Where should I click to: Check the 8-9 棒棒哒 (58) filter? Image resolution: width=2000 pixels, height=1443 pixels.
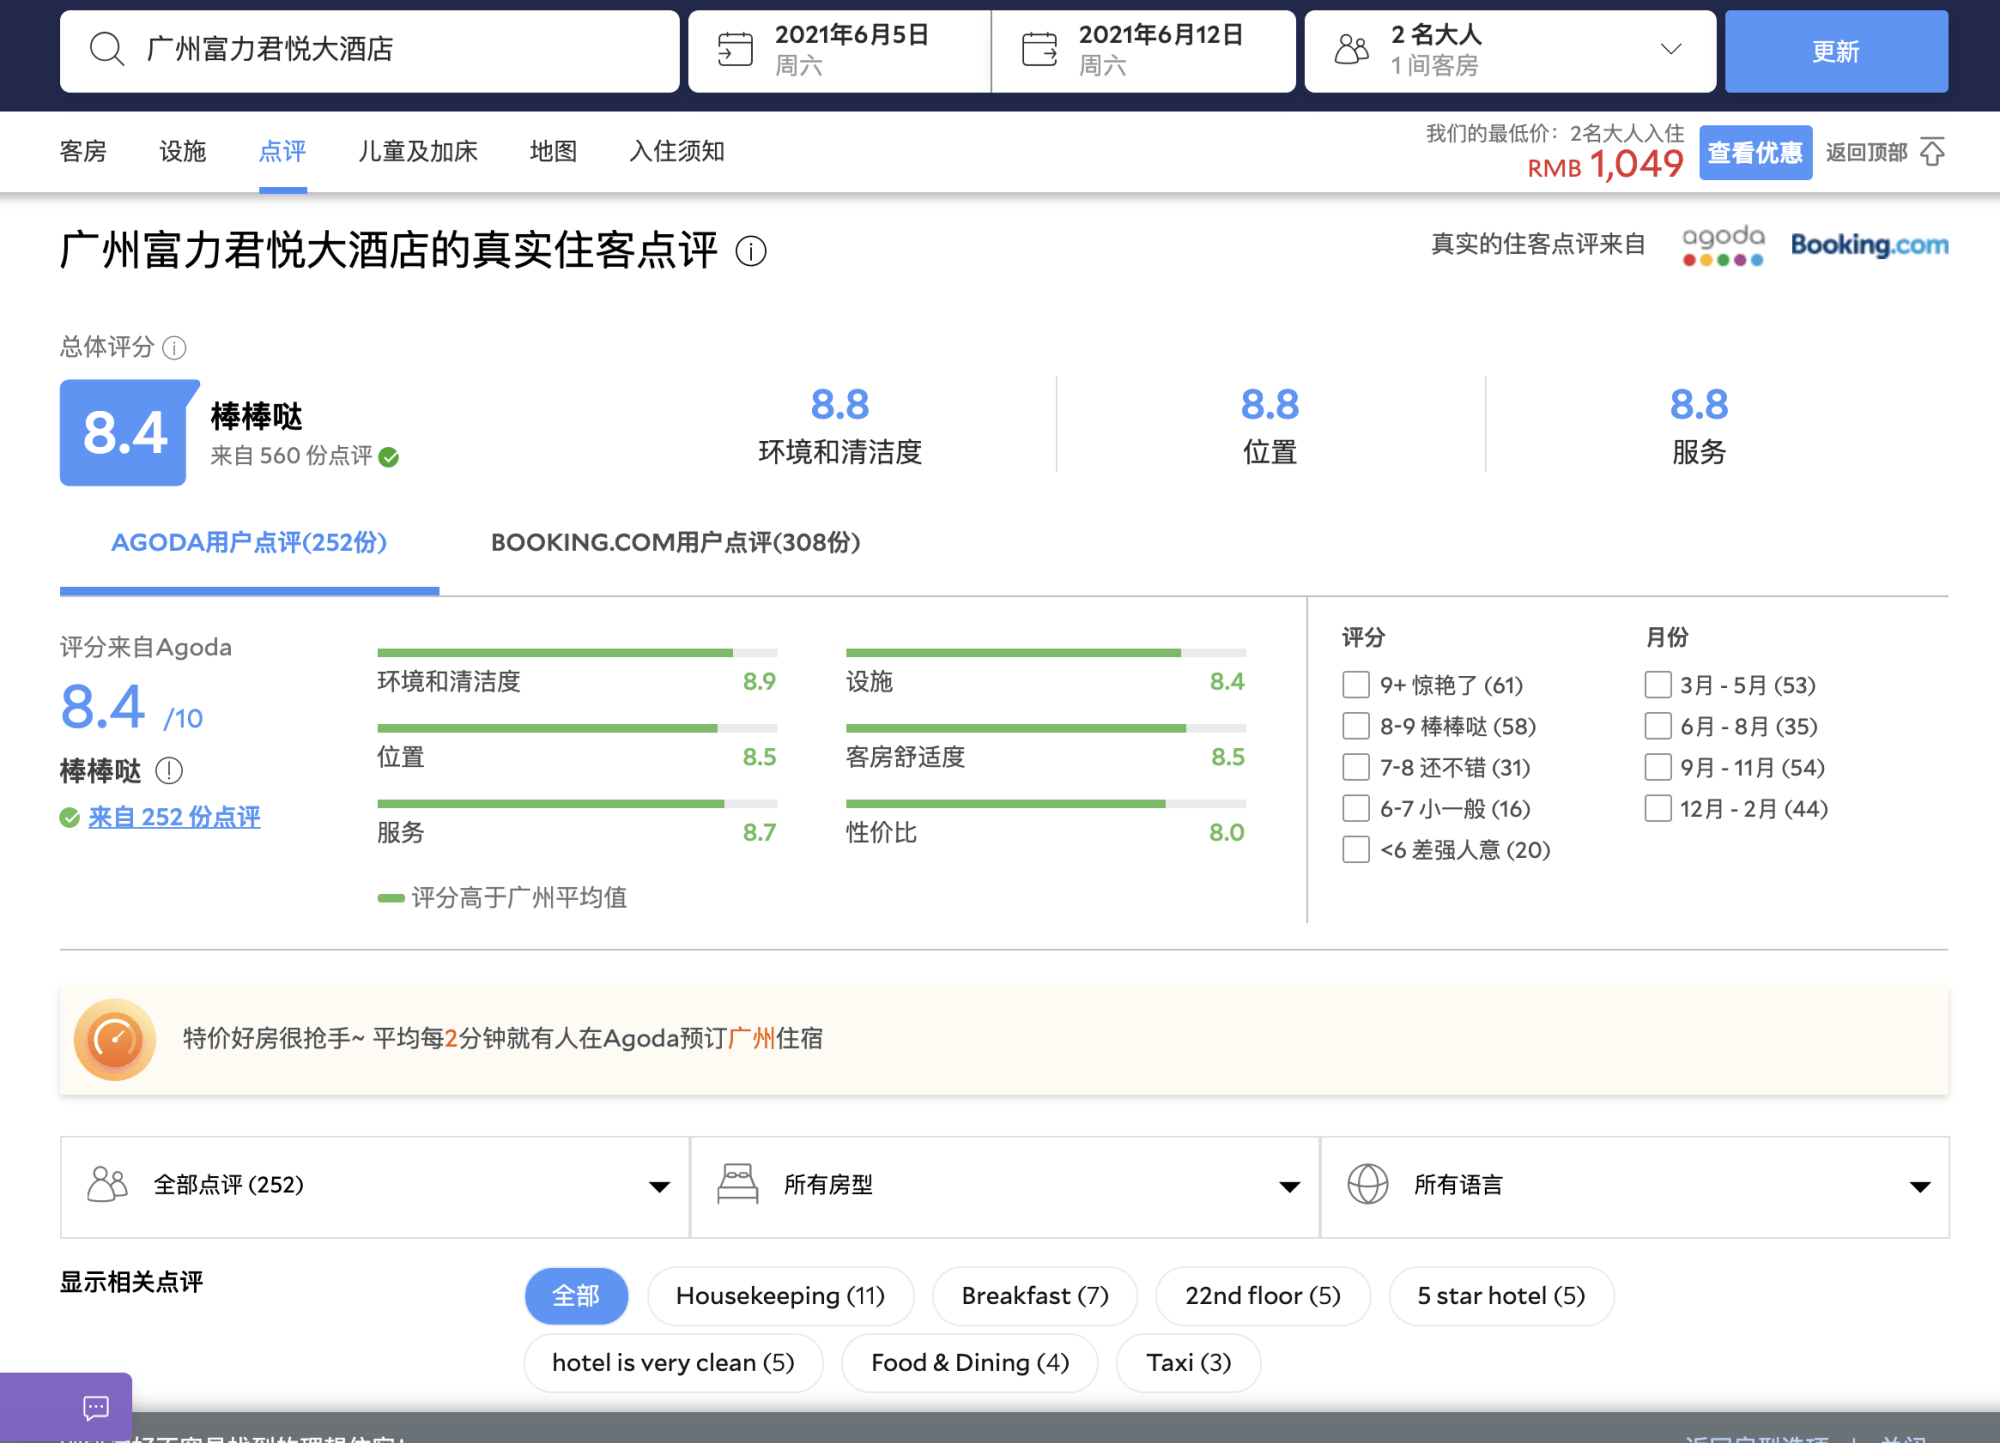[x=1355, y=726]
